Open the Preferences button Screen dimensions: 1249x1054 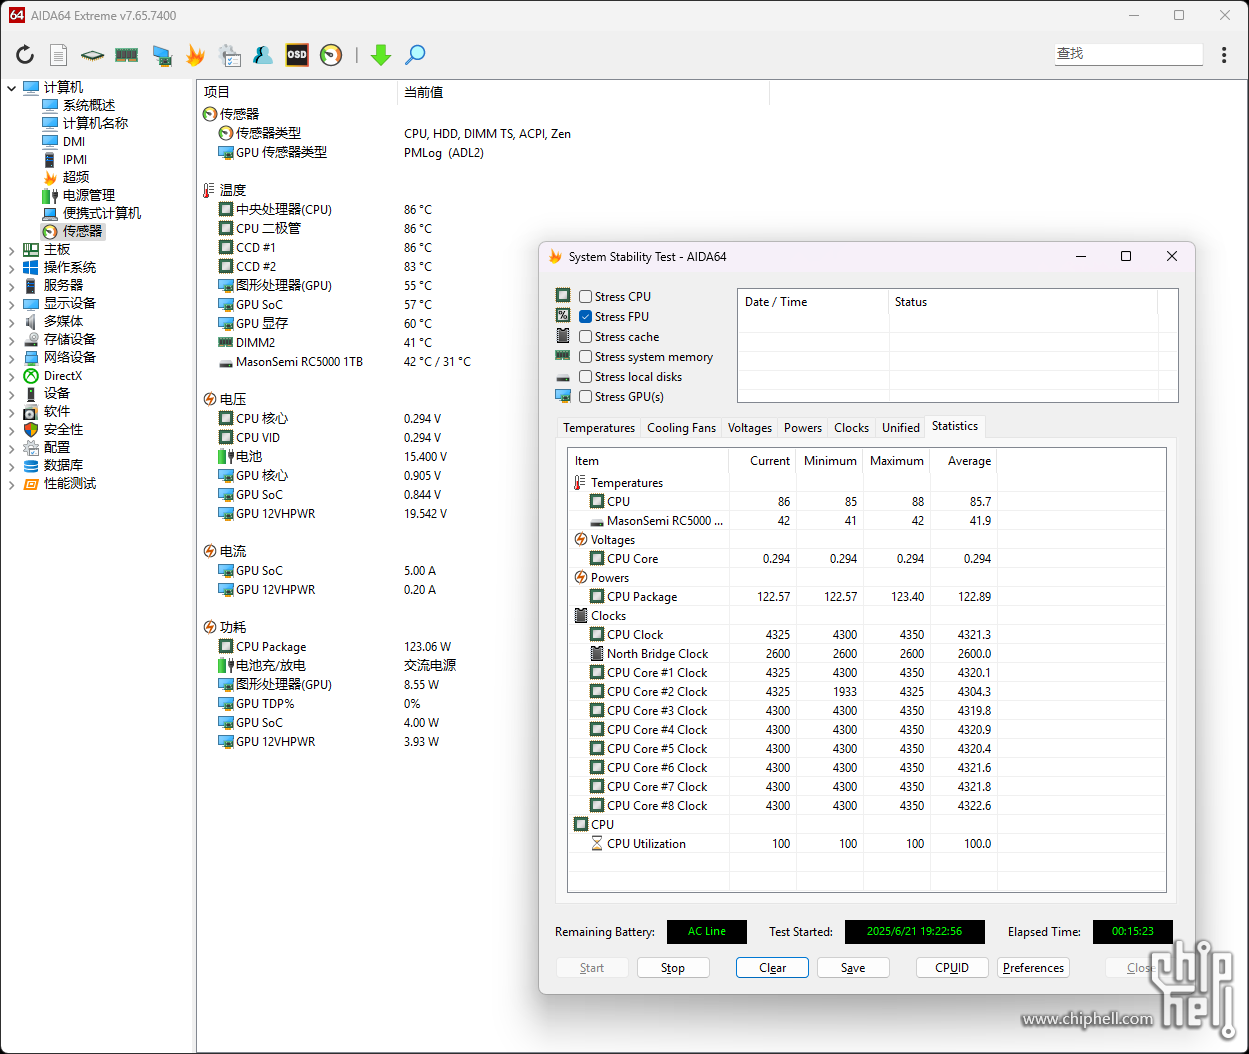coord(1033,968)
